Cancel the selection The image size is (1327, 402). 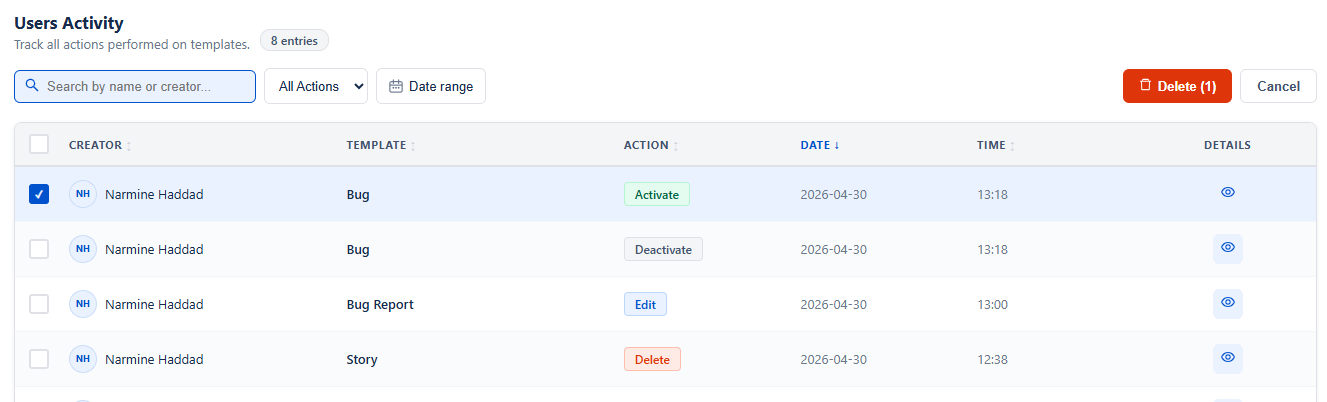(1278, 86)
